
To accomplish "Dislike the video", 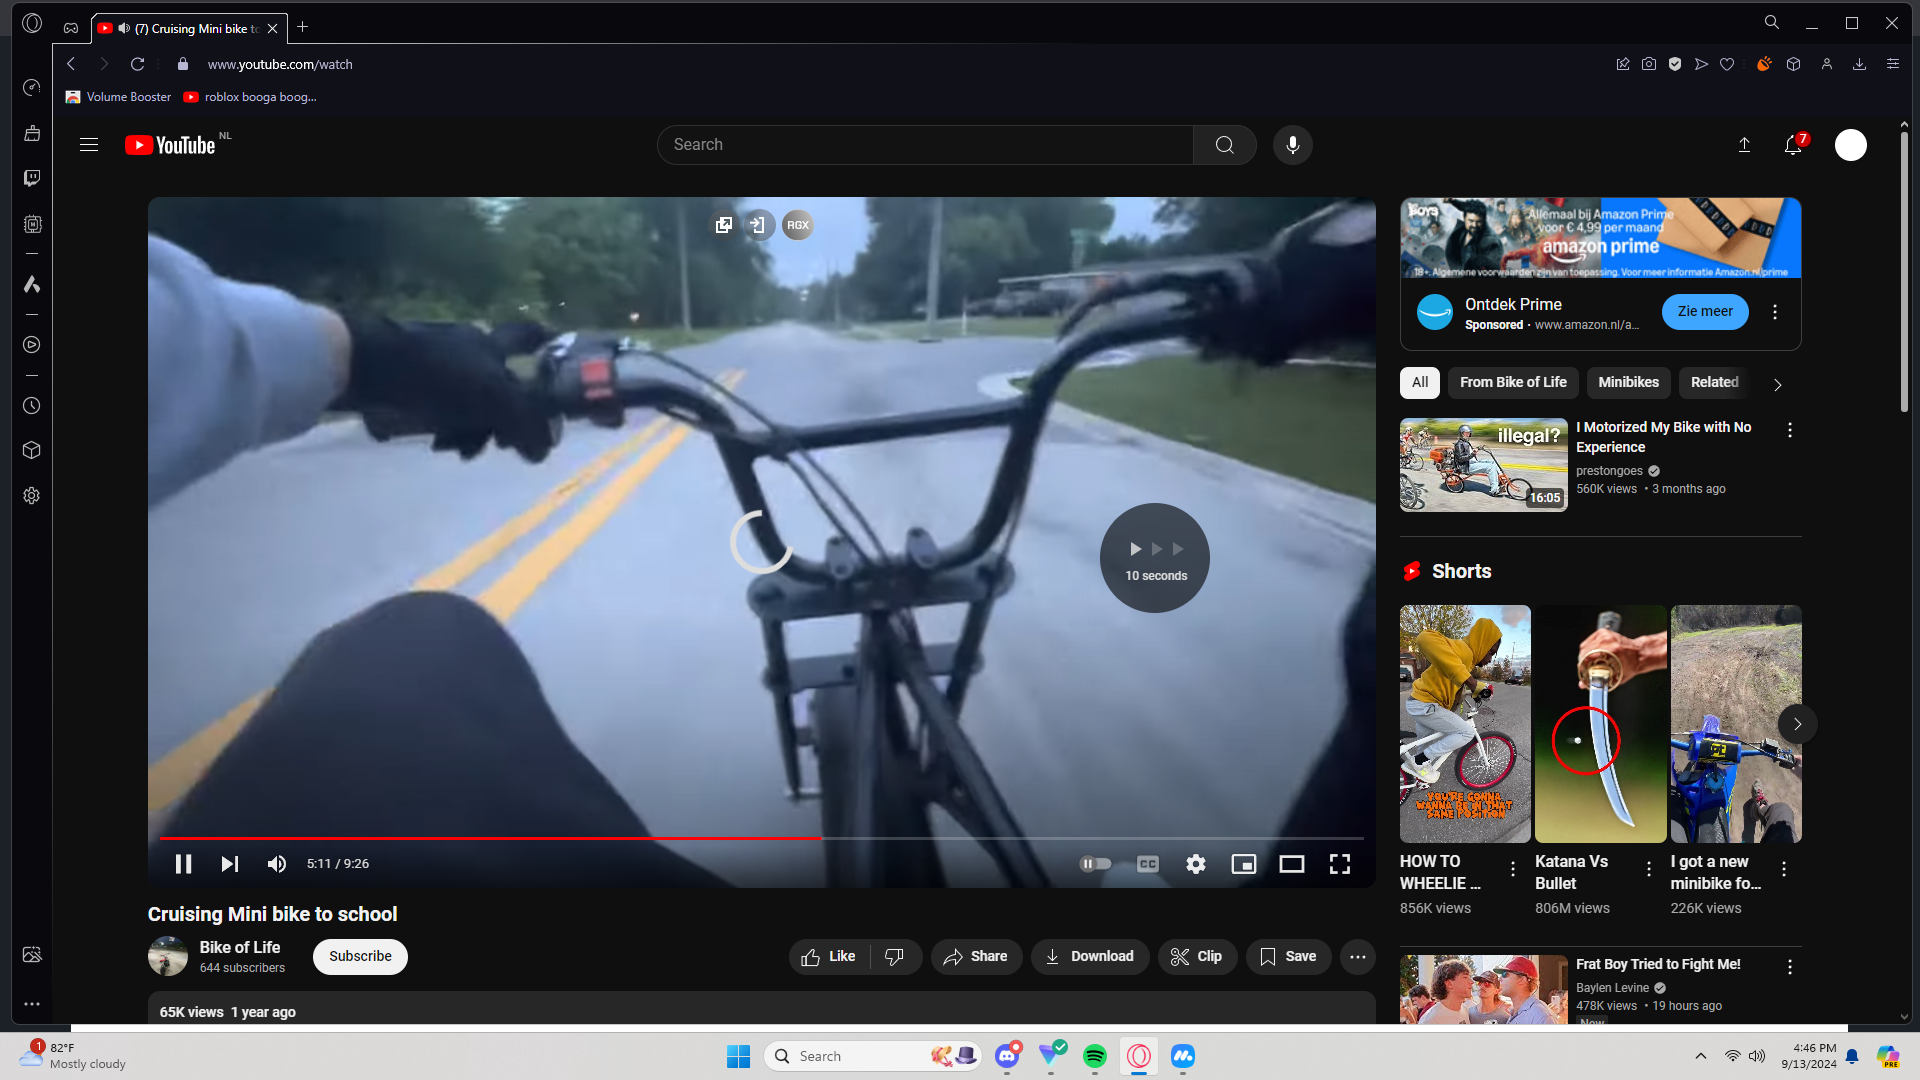I will [x=895, y=957].
